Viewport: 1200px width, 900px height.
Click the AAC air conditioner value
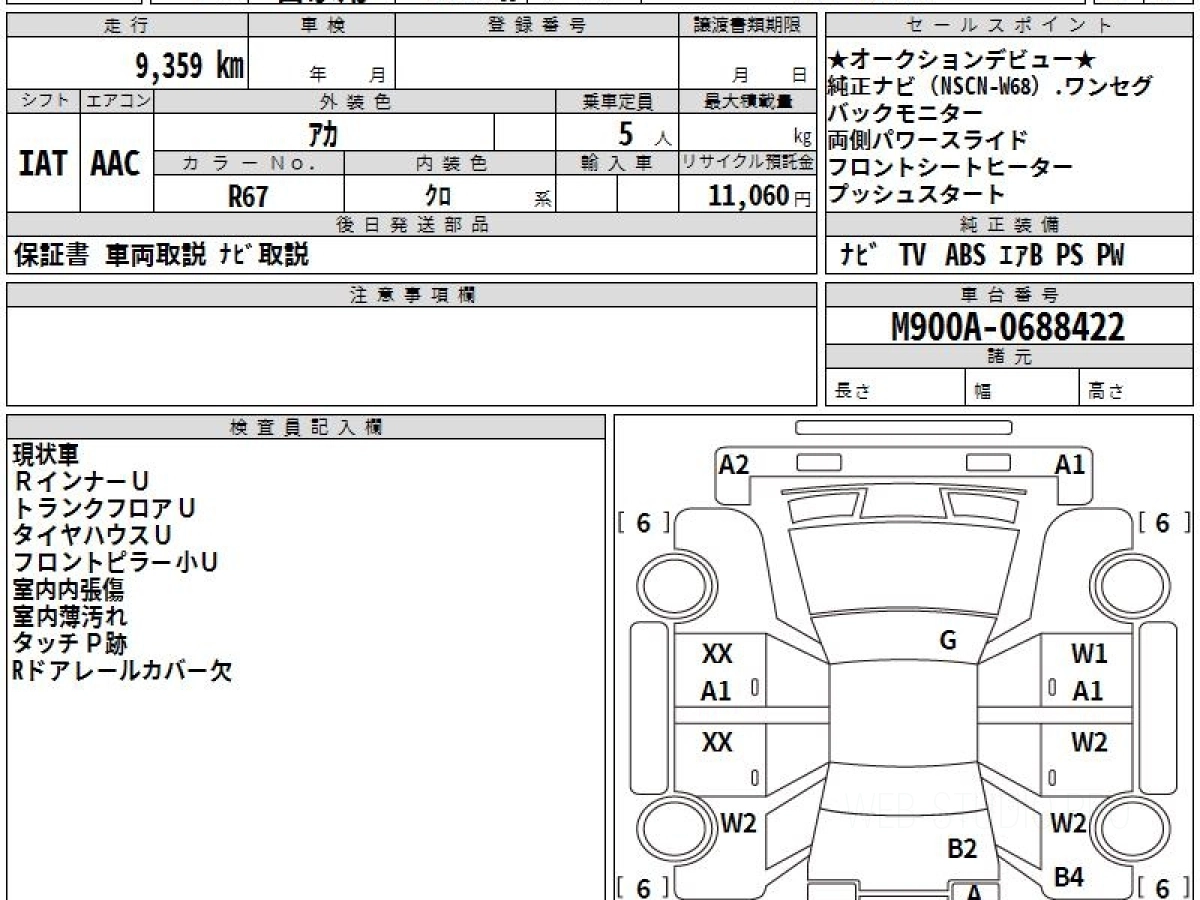(x=116, y=163)
